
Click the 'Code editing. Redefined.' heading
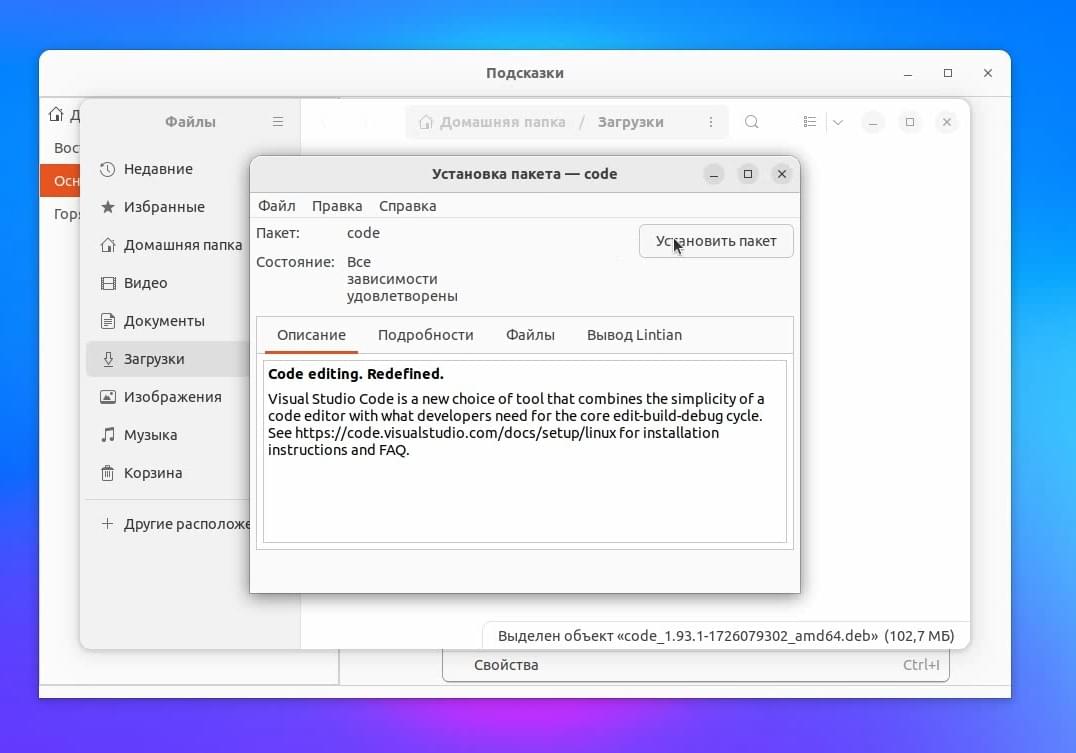(x=355, y=374)
